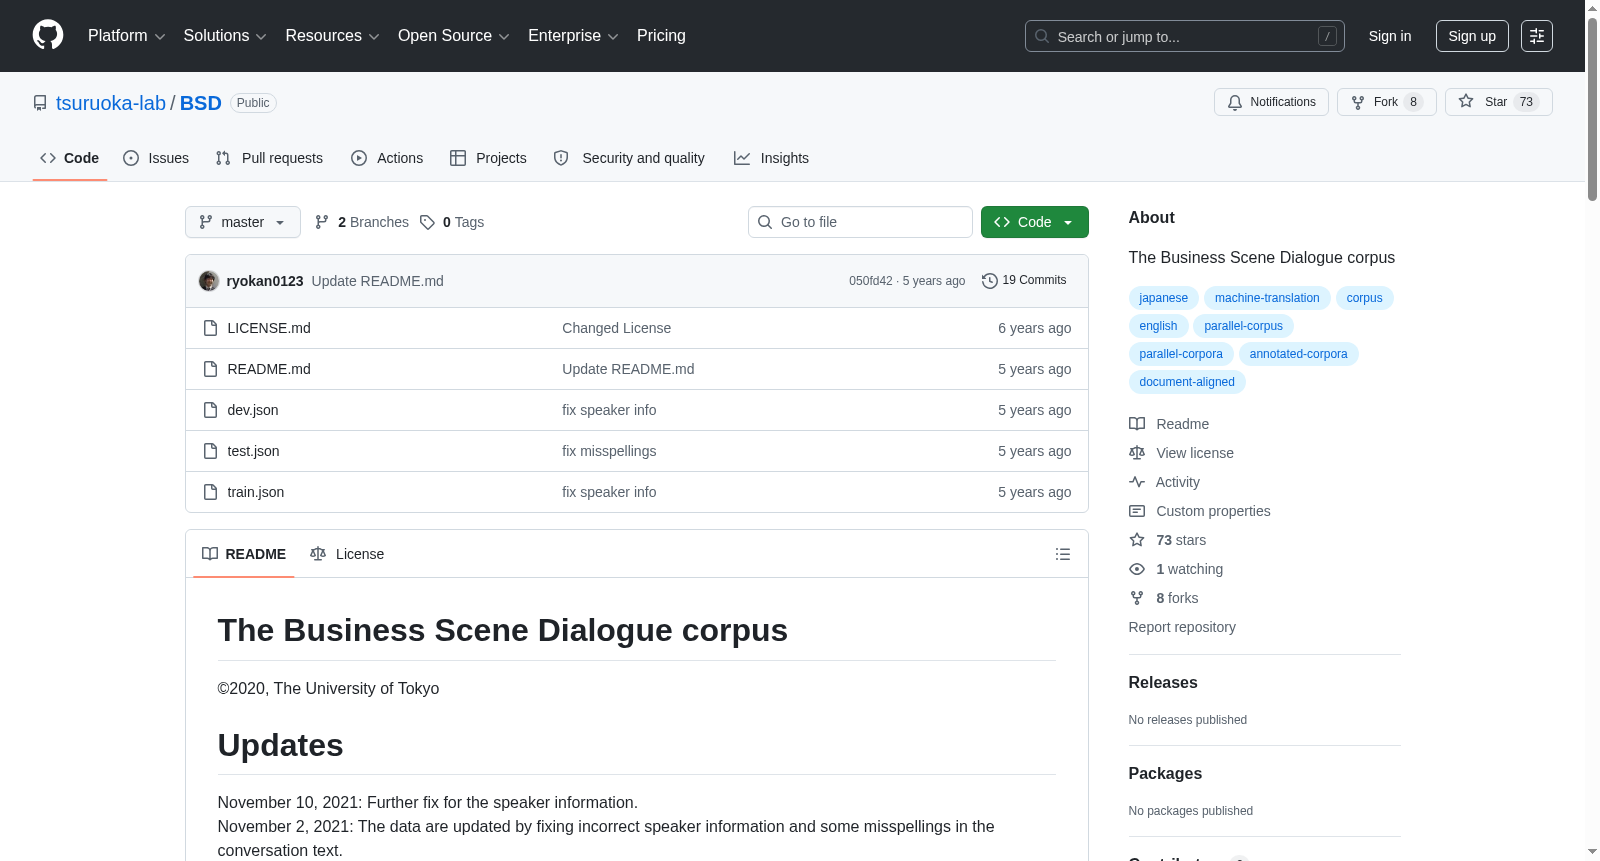Expand the Resources menu

(332, 36)
